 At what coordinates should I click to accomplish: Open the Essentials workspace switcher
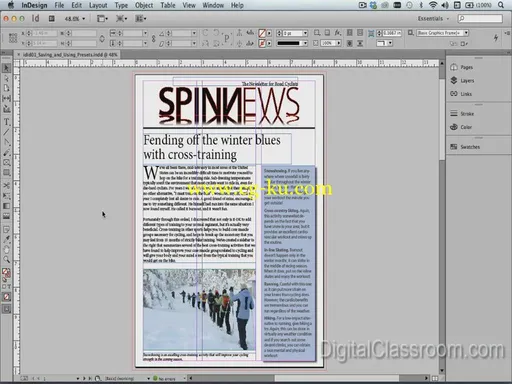[x=433, y=19]
